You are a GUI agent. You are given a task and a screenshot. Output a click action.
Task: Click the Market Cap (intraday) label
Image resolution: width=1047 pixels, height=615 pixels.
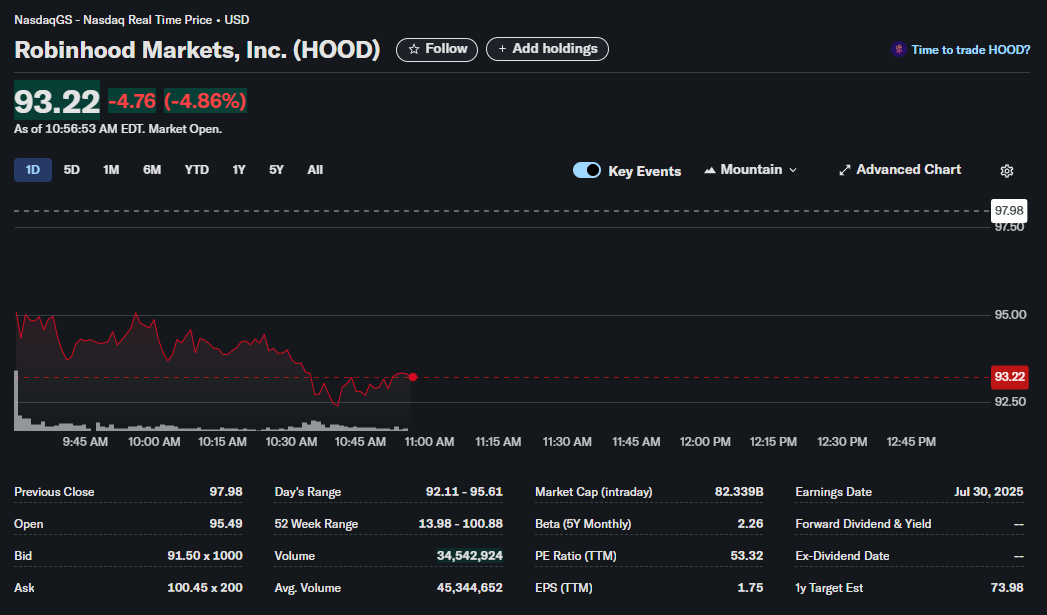594,492
